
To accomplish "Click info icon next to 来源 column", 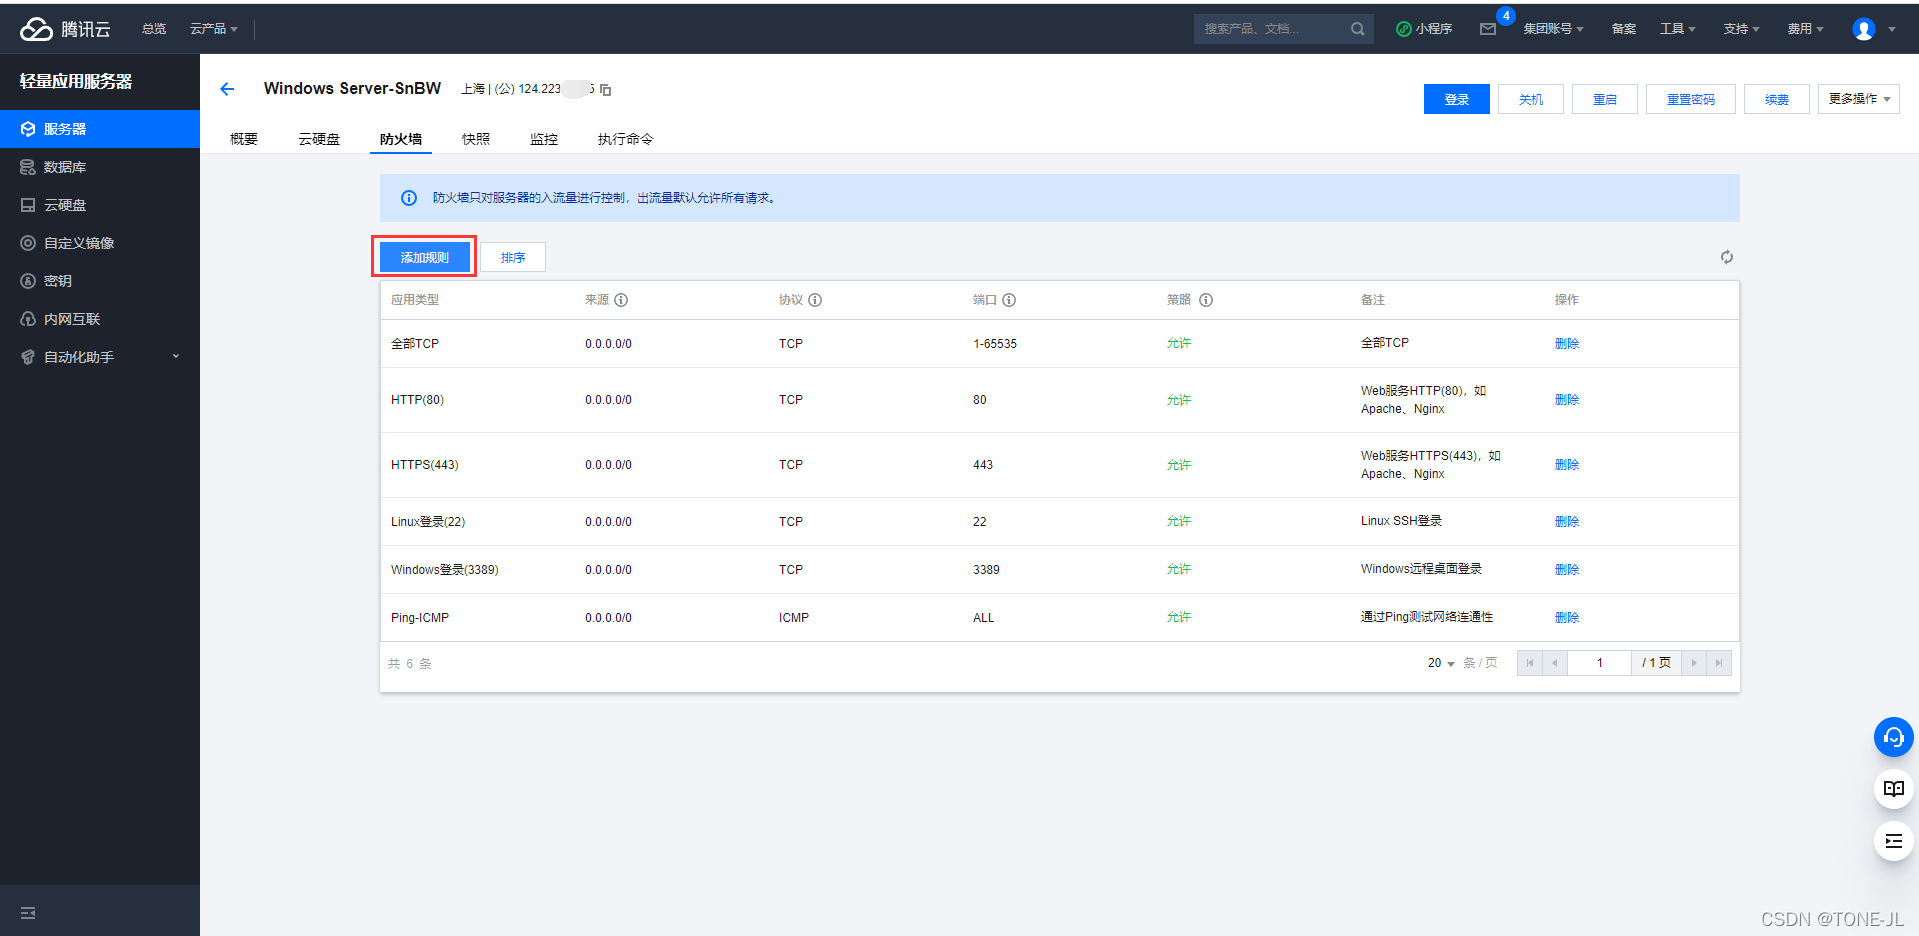I will pyautogui.click(x=621, y=300).
